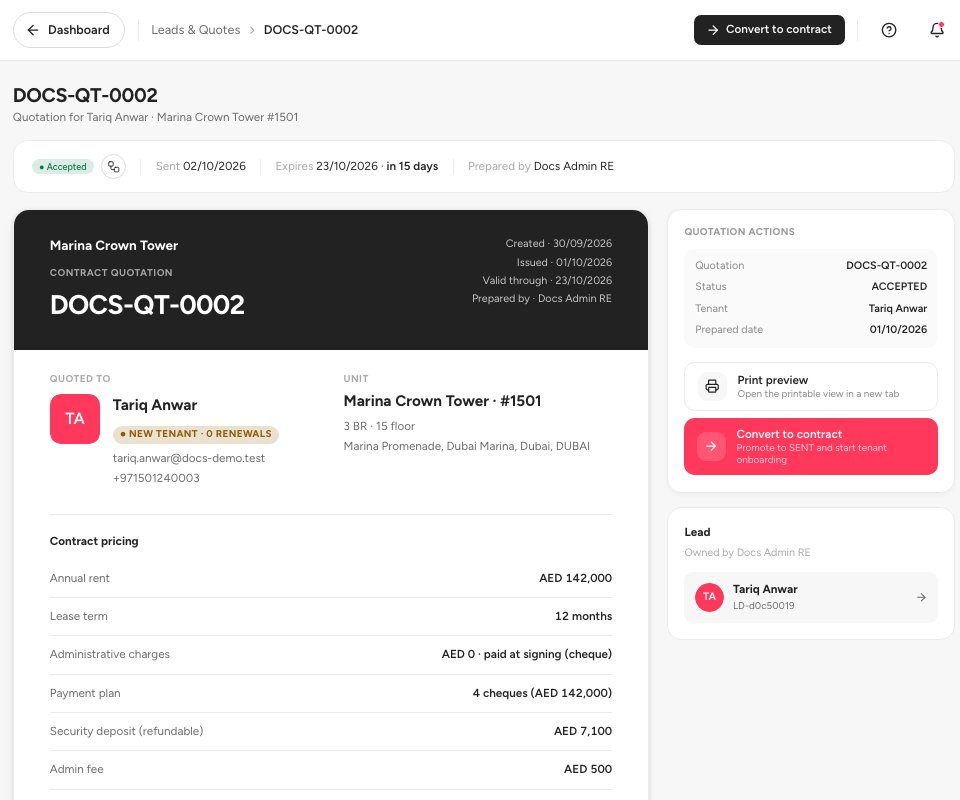Click the New Tenant · 0 Renewals badge
Image resolution: width=960 pixels, height=800 pixels.
pos(195,434)
